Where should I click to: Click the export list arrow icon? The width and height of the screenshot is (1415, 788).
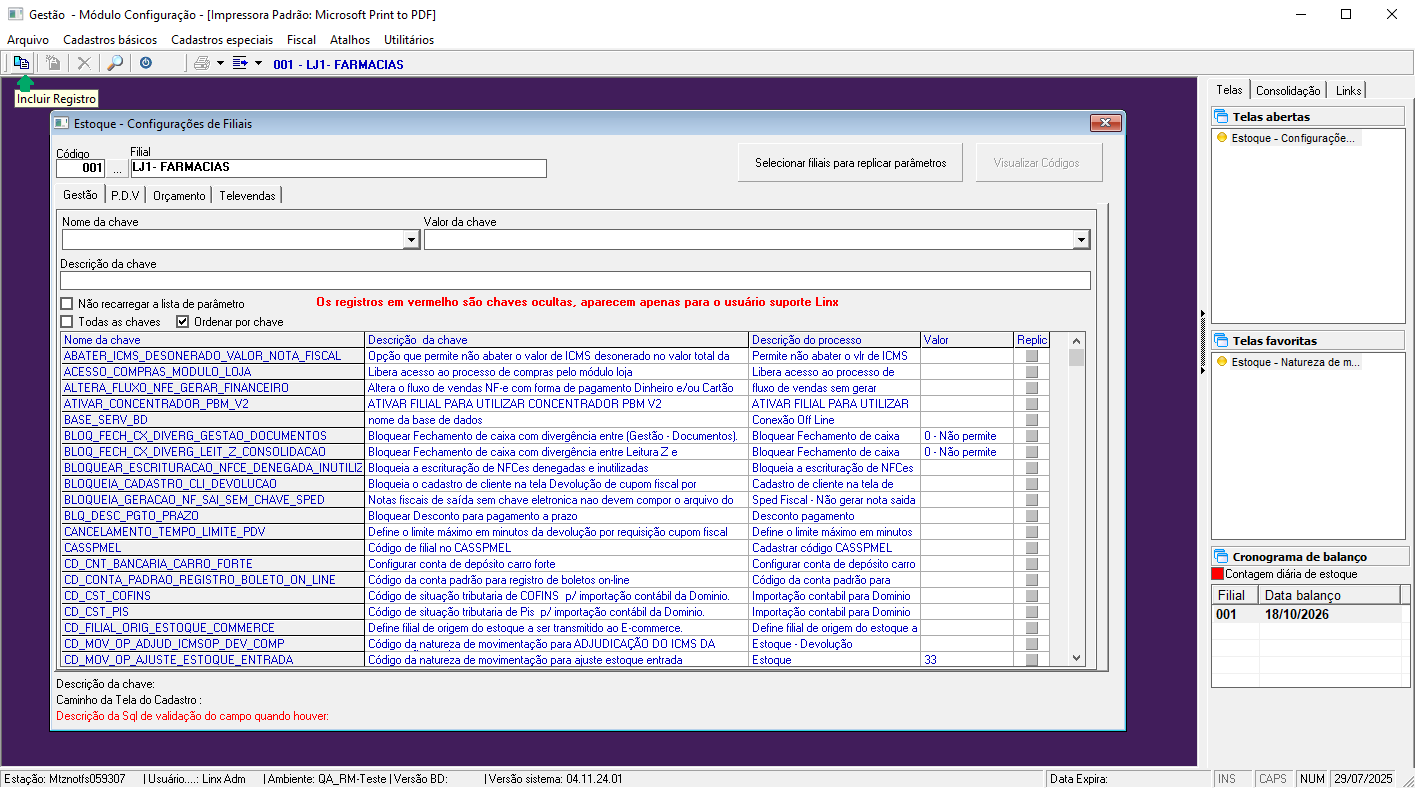point(240,63)
